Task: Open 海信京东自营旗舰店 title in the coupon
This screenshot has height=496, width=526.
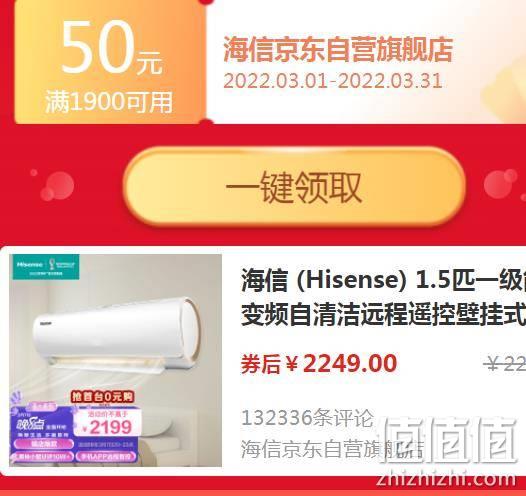Action: (x=338, y=50)
